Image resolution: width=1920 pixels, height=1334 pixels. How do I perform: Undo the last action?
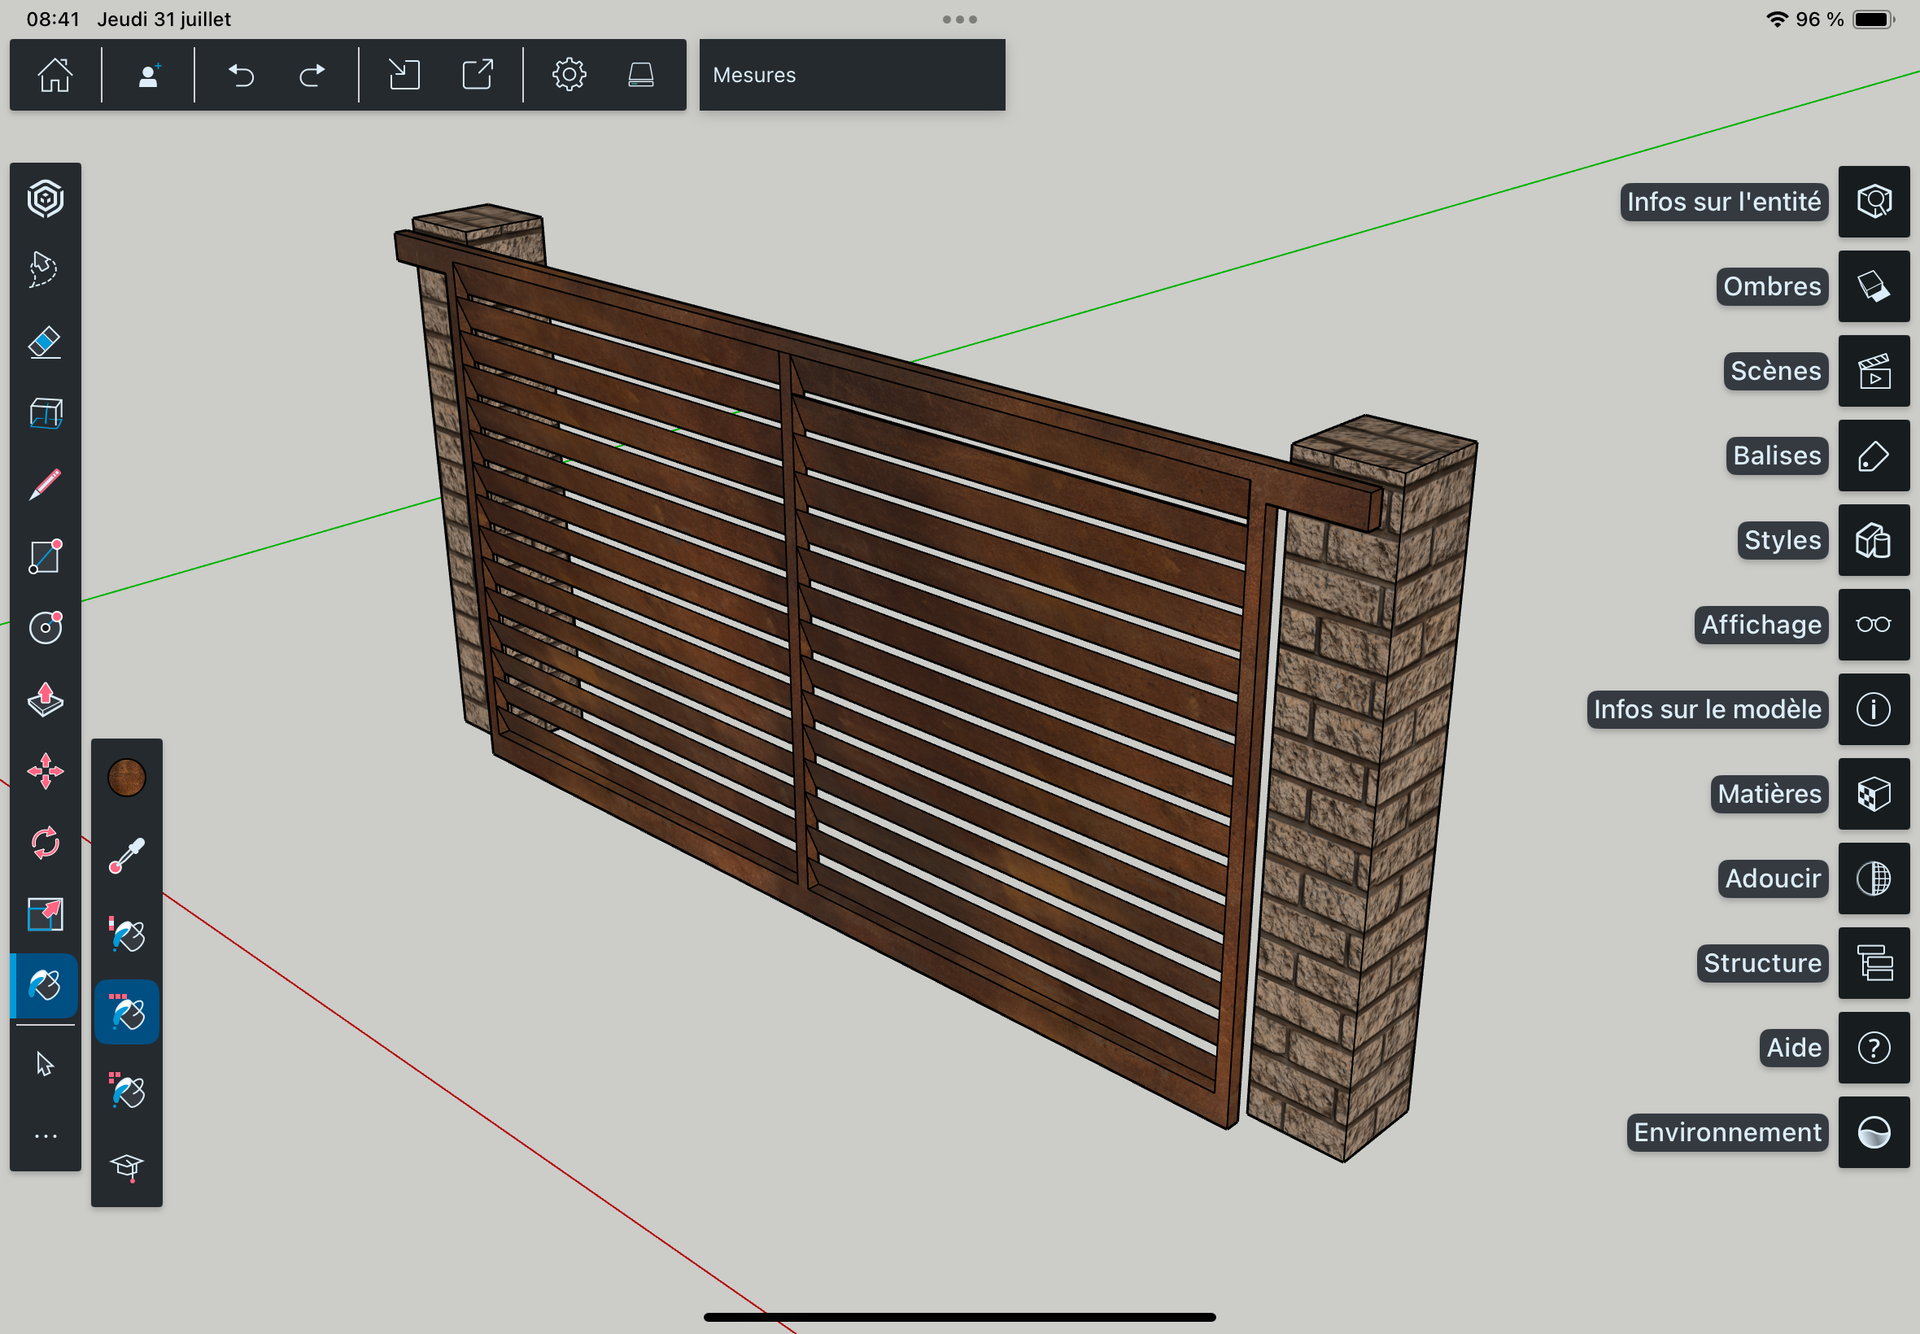(241, 75)
